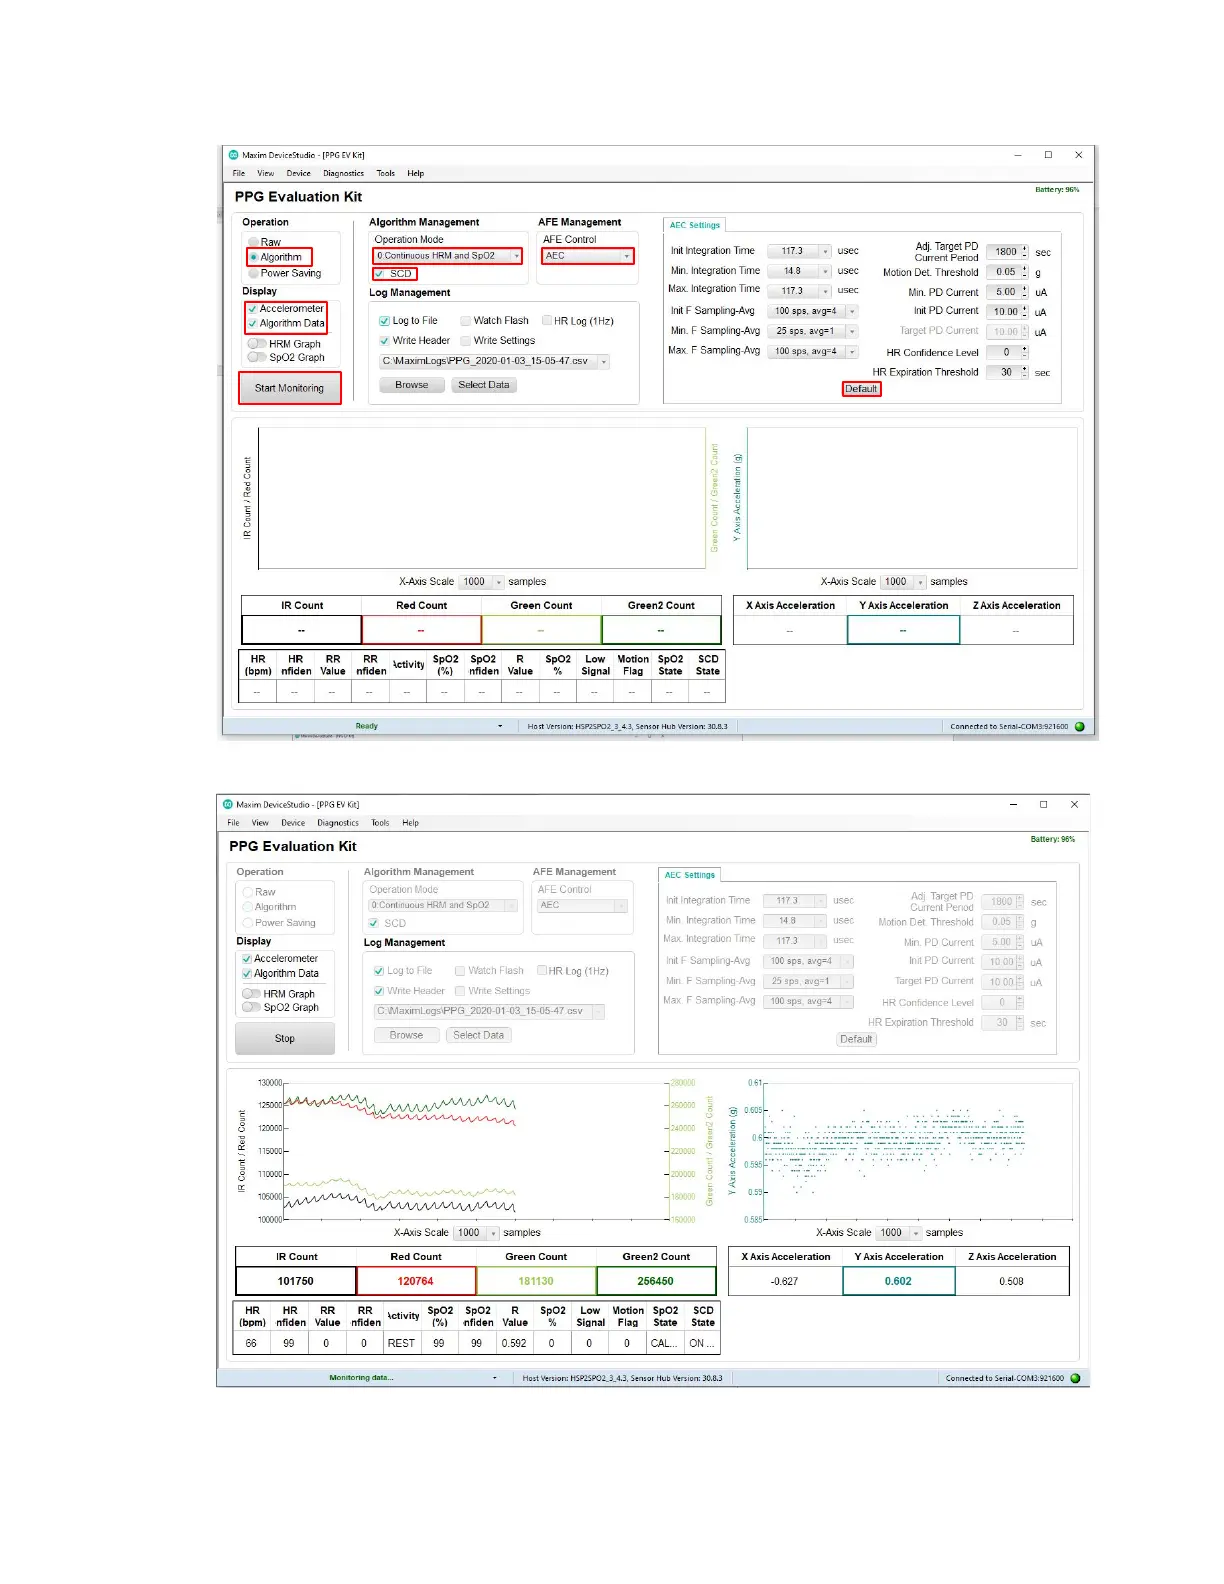Select Raw operation radio button in Ready-state window
This screenshot has width=1224, height=1584.
pyautogui.click(x=254, y=242)
